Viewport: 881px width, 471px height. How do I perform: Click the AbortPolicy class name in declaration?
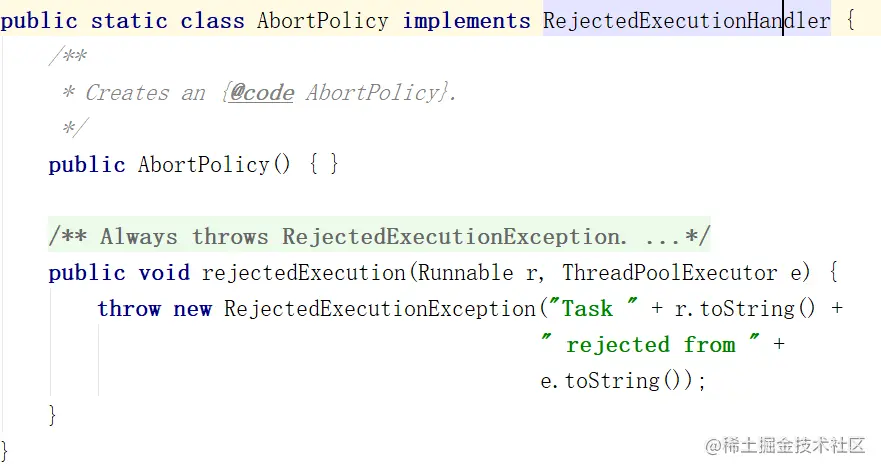point(323,21)
